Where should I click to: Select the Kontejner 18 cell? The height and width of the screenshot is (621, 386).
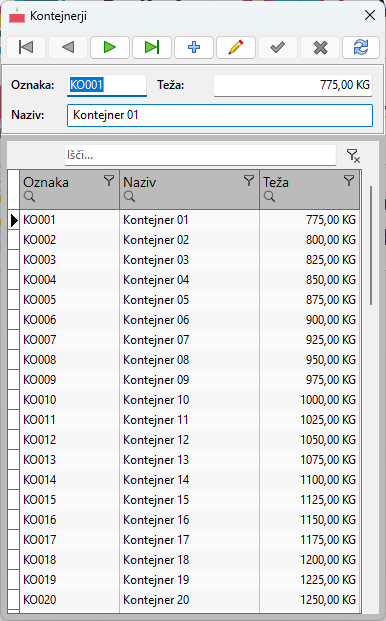pyautogui.click(x=190, y=560)
